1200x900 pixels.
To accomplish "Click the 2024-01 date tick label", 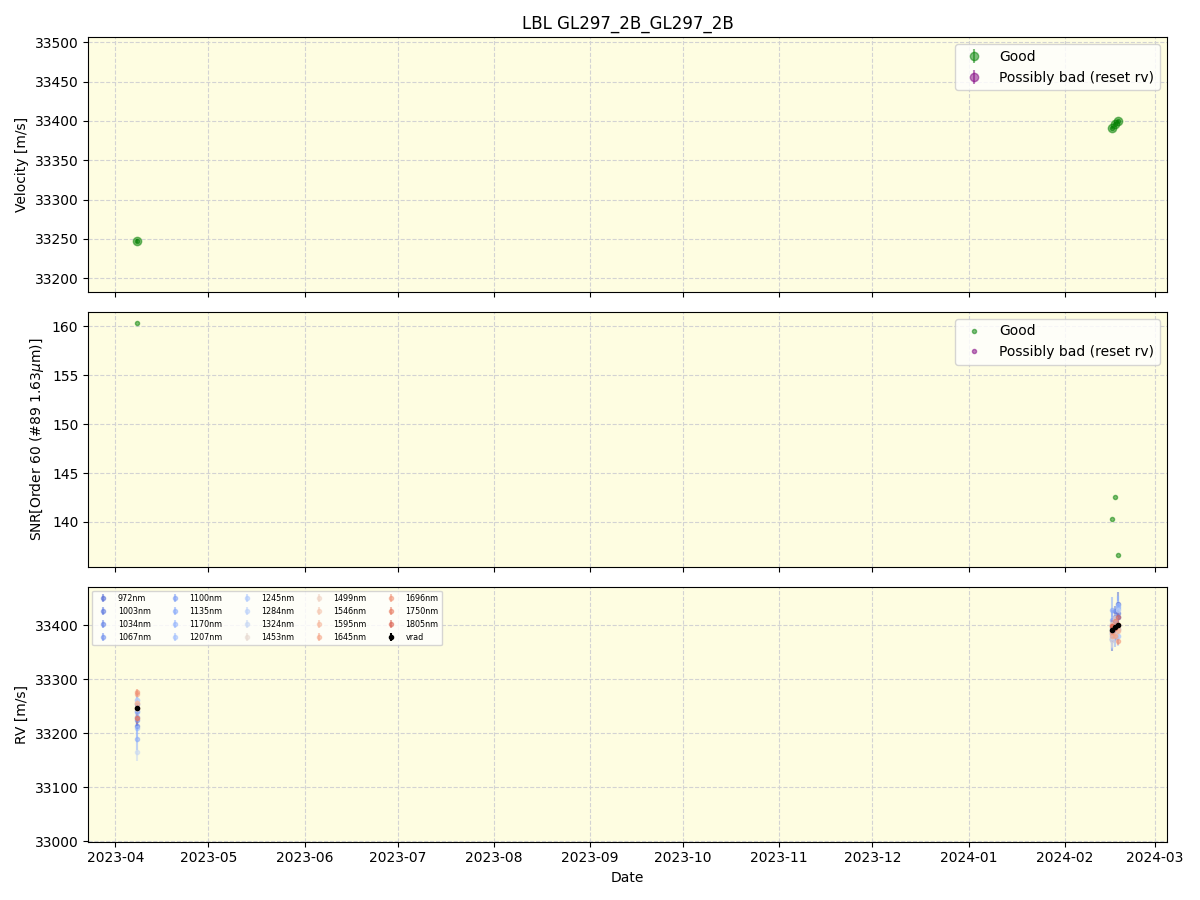I will tap(969, 857).
